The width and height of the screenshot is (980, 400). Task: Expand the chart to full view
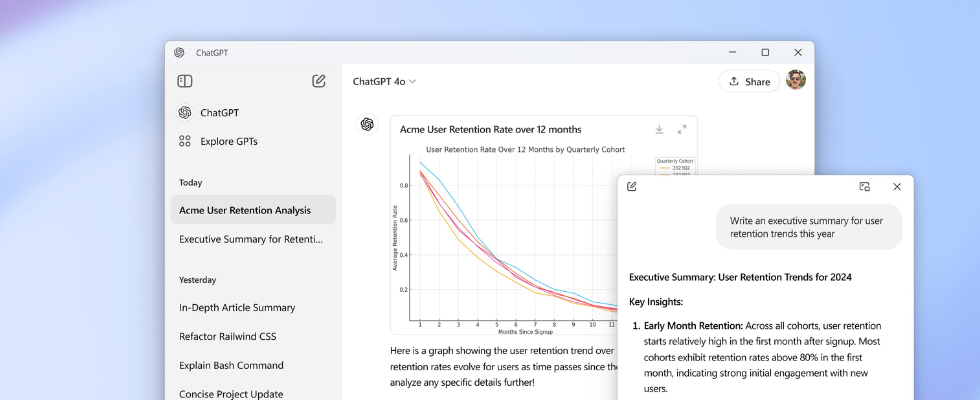coord(682,129)
